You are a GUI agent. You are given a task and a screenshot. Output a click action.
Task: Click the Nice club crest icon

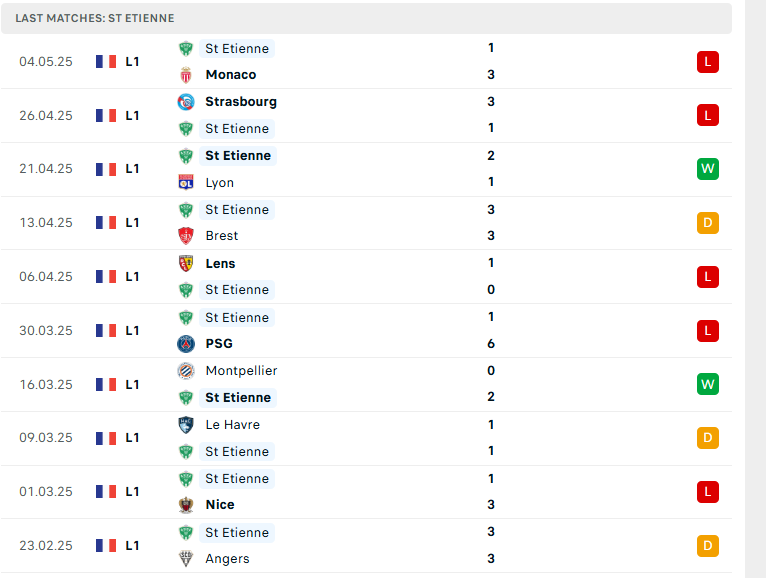[x=186, y=504]
